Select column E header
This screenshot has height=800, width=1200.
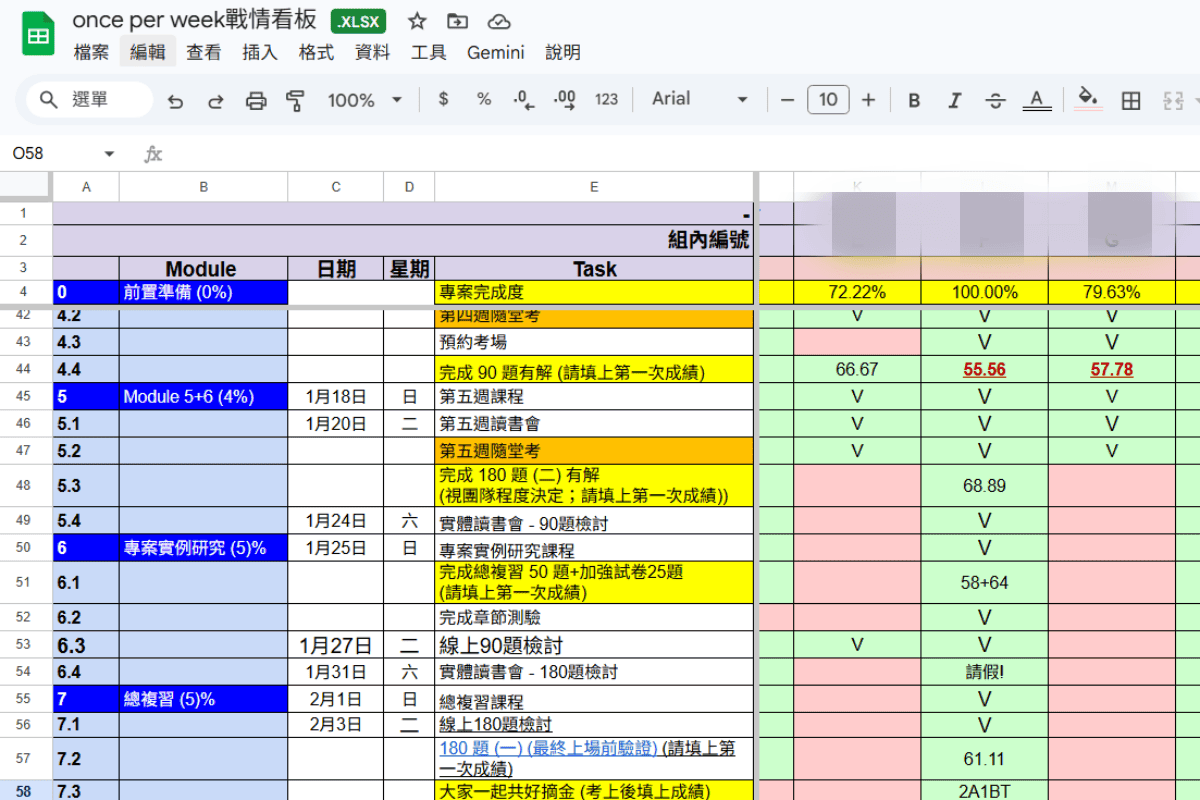coord(594,186)
